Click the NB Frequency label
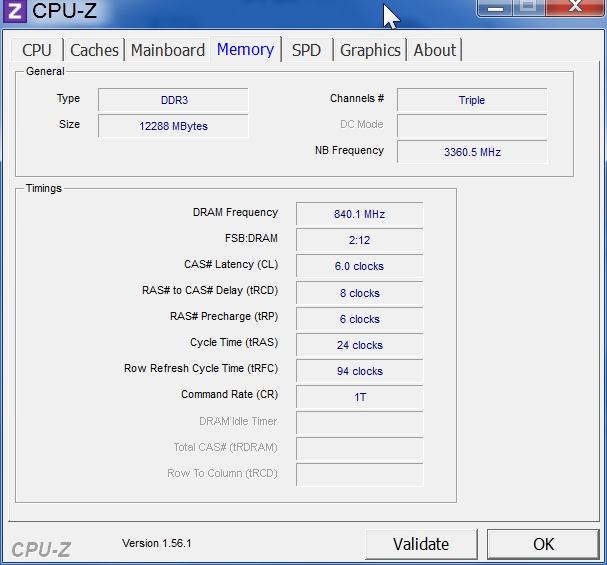Screen dimensions: 607x565 pos(349,150)
